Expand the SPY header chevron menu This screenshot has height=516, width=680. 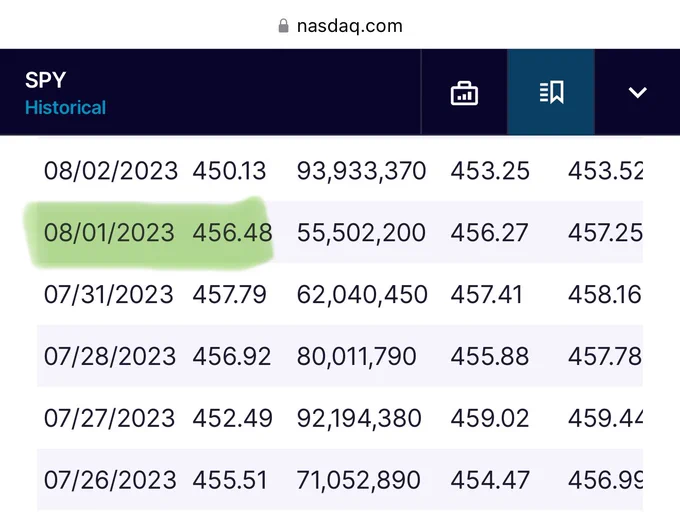point(637,92)
